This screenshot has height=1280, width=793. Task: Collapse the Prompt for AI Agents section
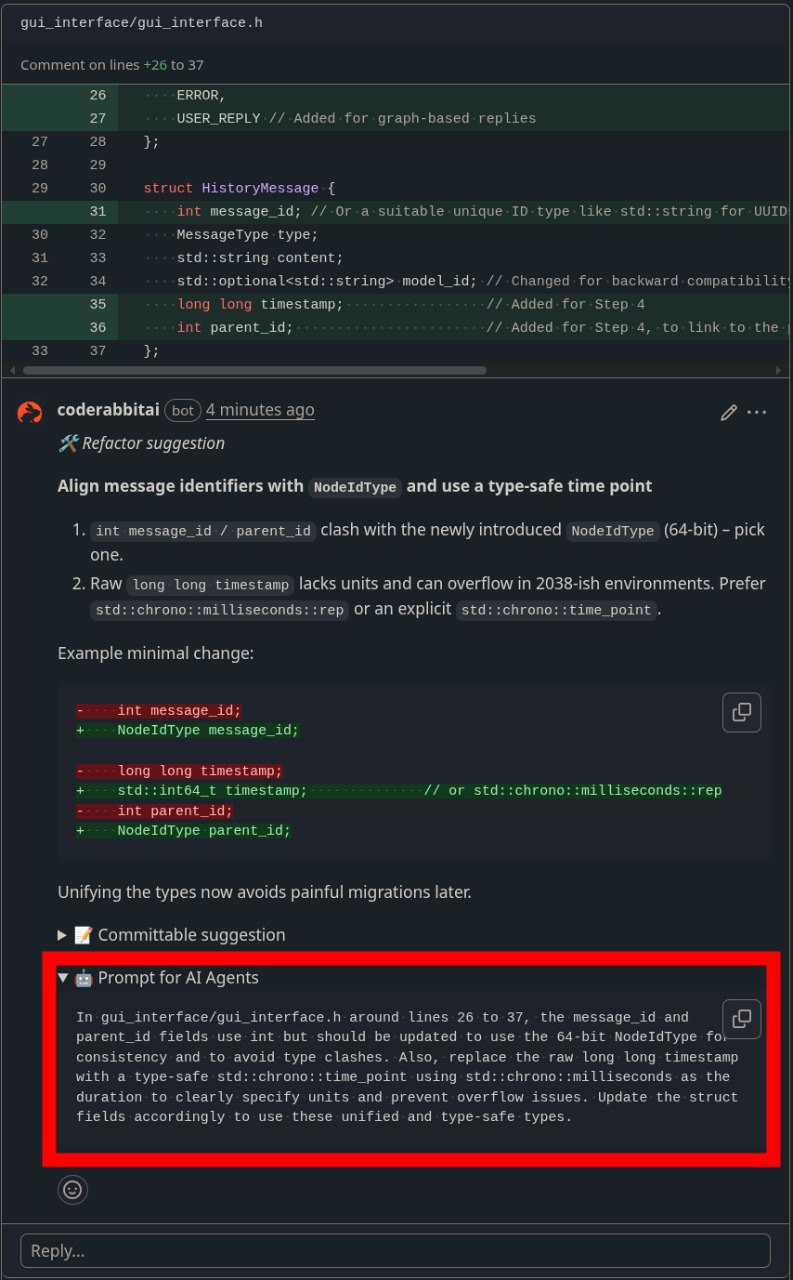point(62,978)
